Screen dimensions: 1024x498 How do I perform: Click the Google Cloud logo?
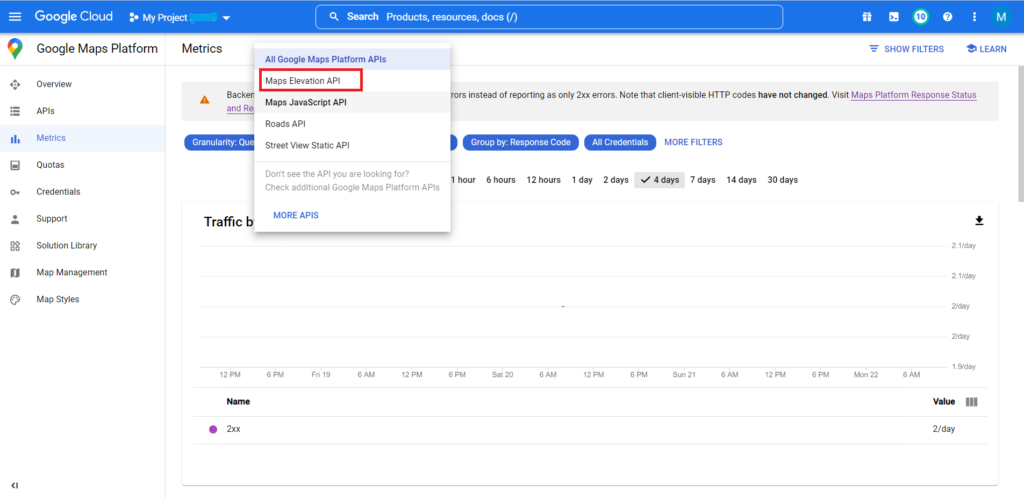point(74,16)
